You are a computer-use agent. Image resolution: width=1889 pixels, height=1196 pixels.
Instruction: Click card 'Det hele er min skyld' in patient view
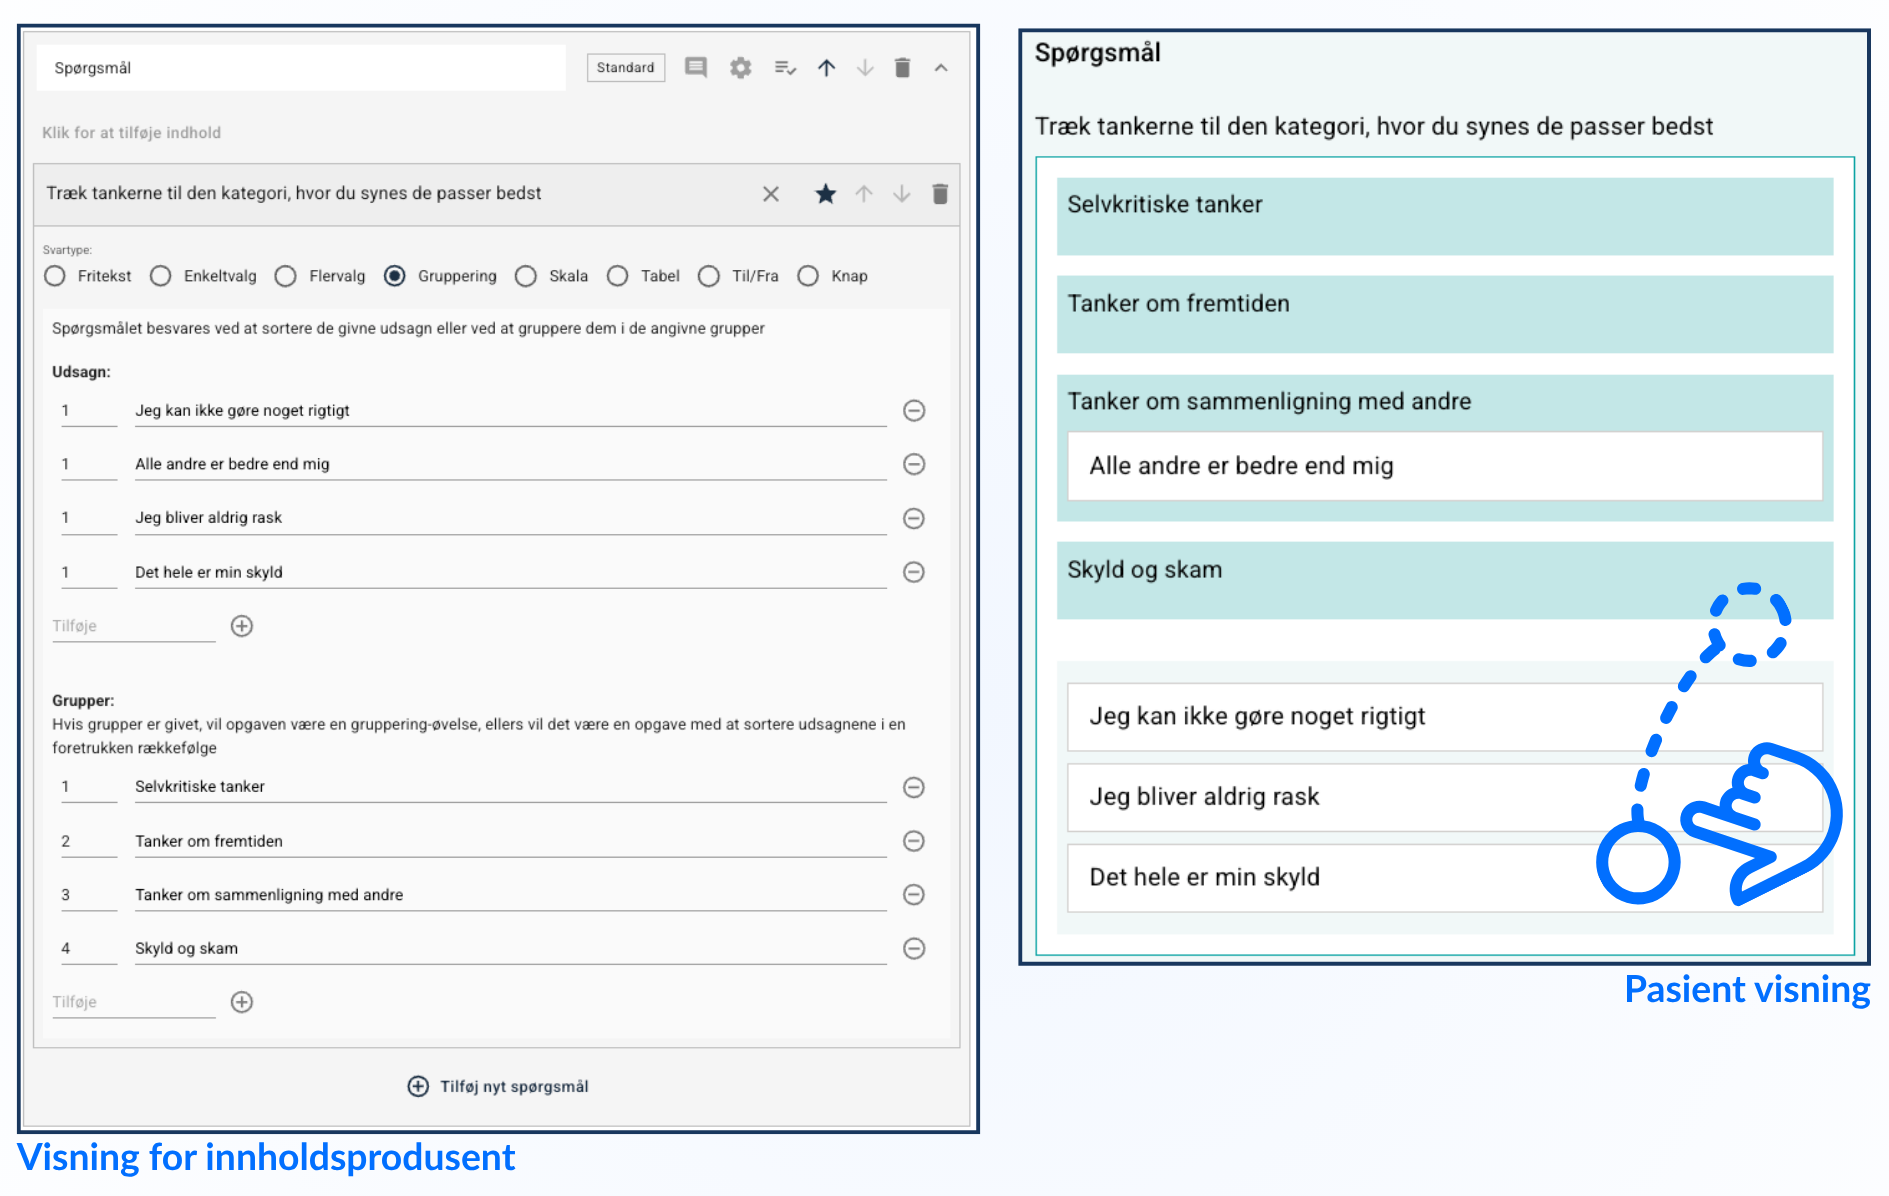click(x=1445, y=878)
